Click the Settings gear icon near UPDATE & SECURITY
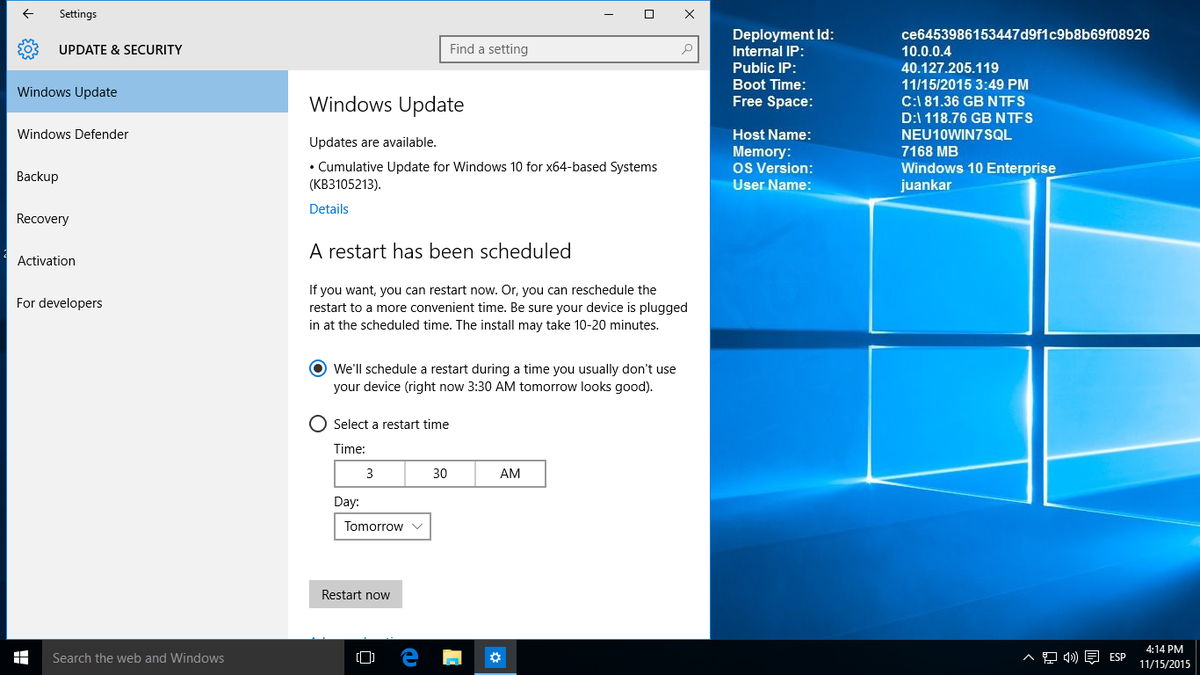1200x675 pixels. pos(29,48)
